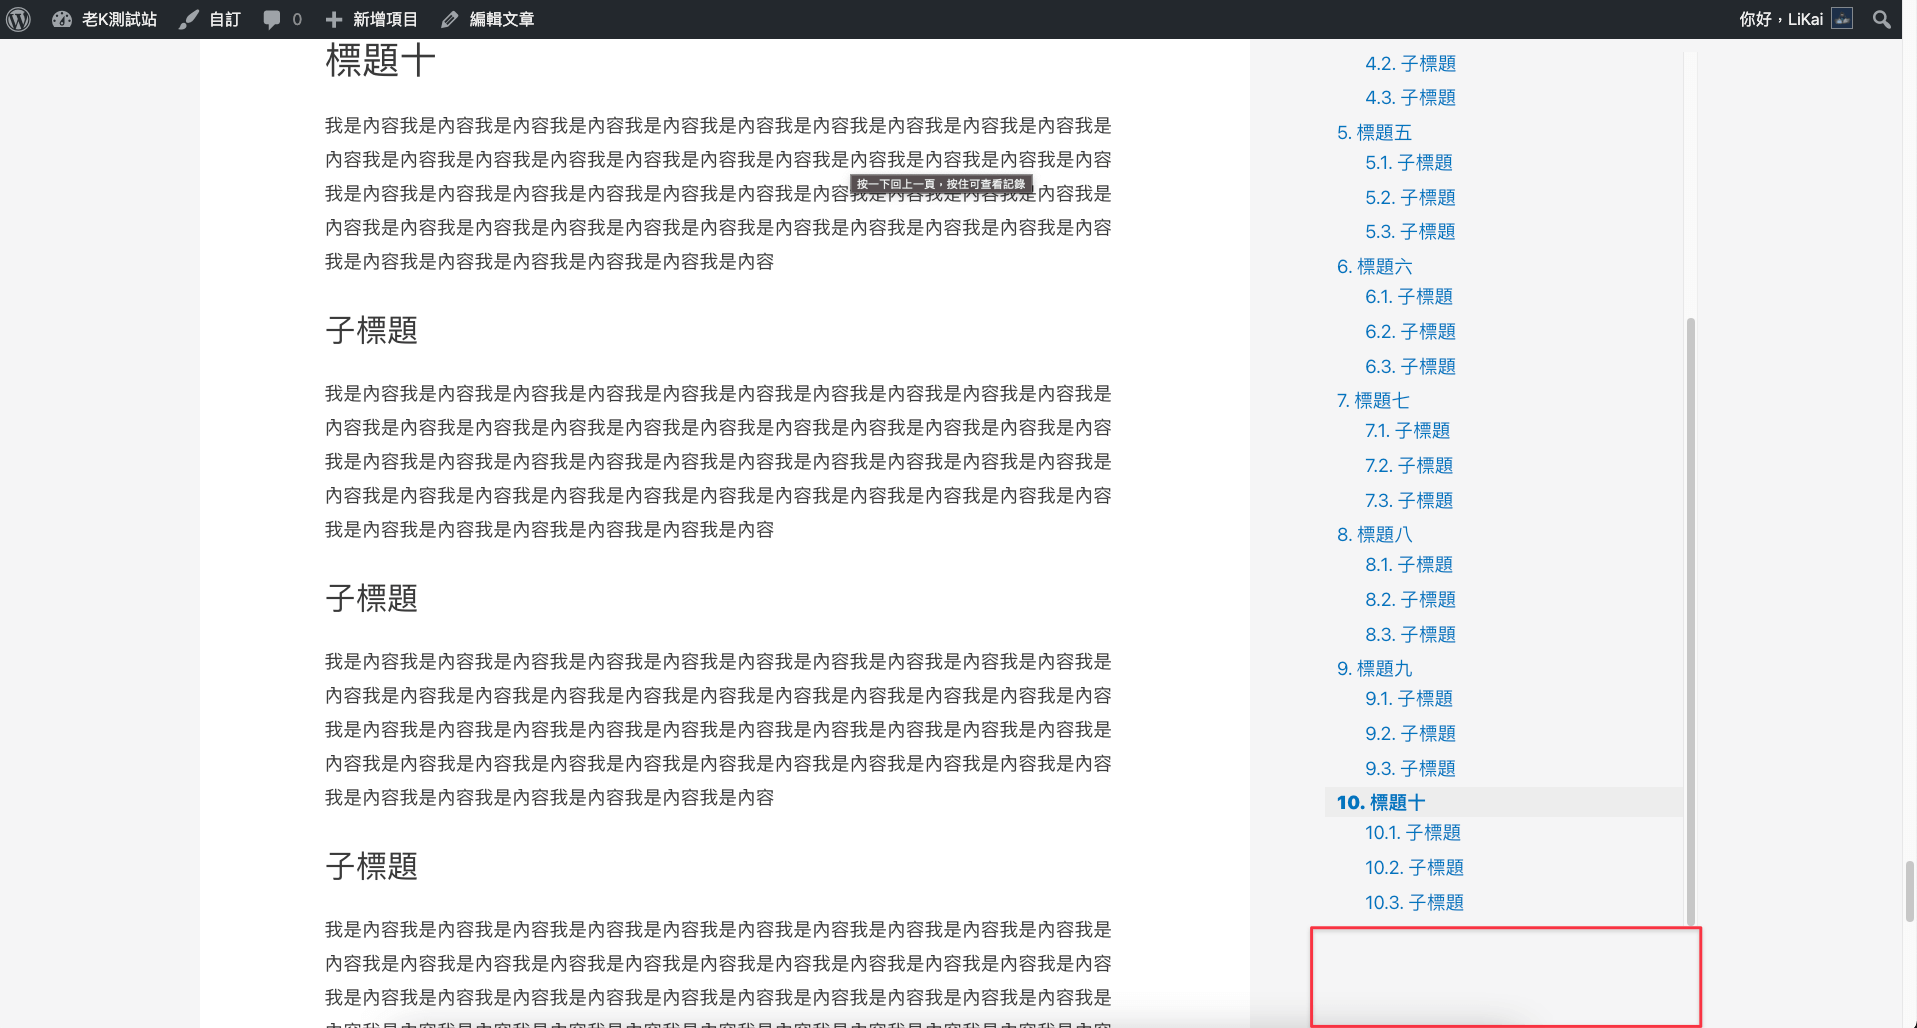The height and width of the screenshot is (1028, 1917).
Task: Go to 5.2. 子標題 in contents
Action: pyautogui.click(x=1410, y=197)
